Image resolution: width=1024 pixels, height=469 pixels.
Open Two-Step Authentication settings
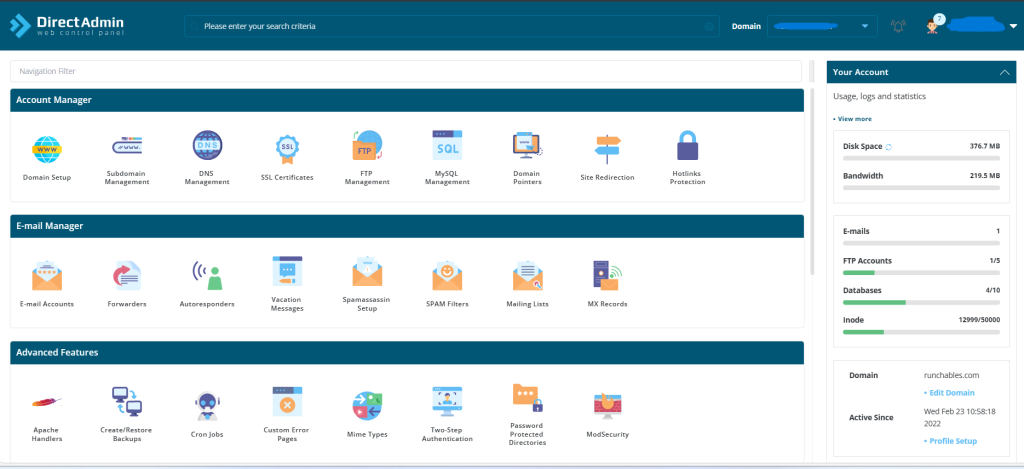447,403
